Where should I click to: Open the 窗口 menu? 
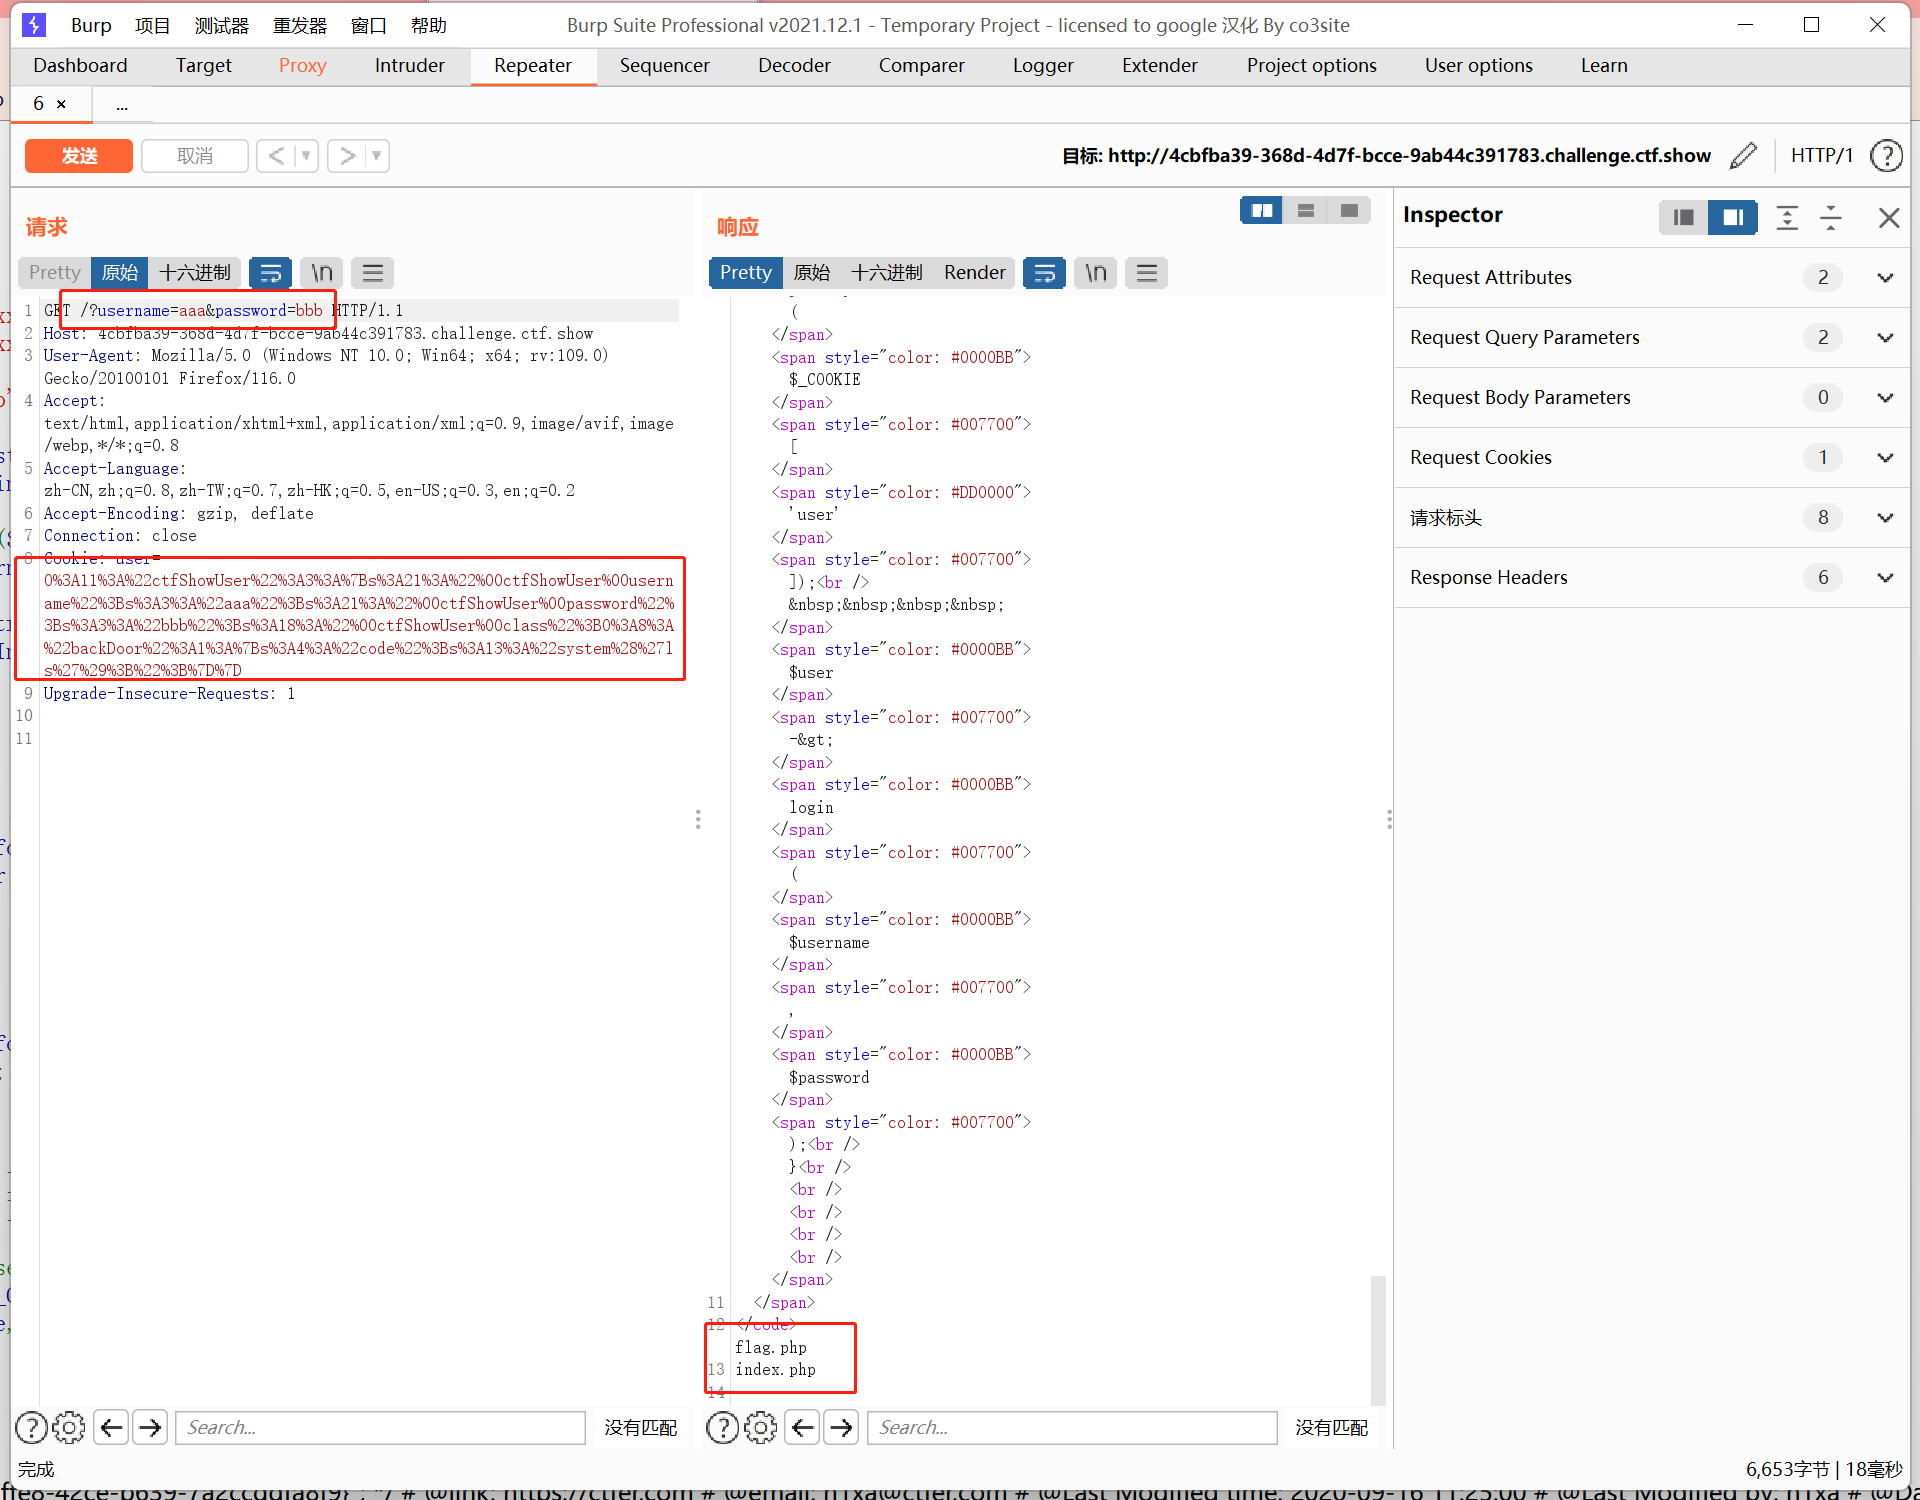pyautogui.click(x=368, y=26)
